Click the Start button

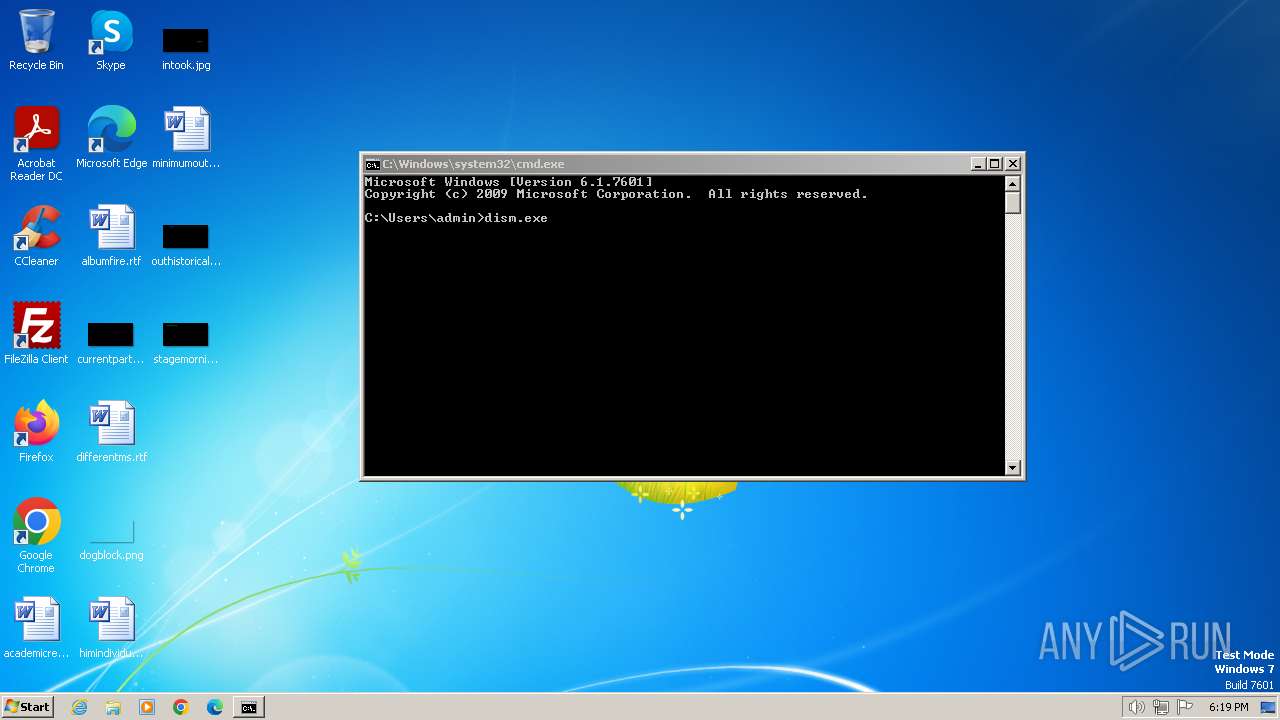click(27, 706)
